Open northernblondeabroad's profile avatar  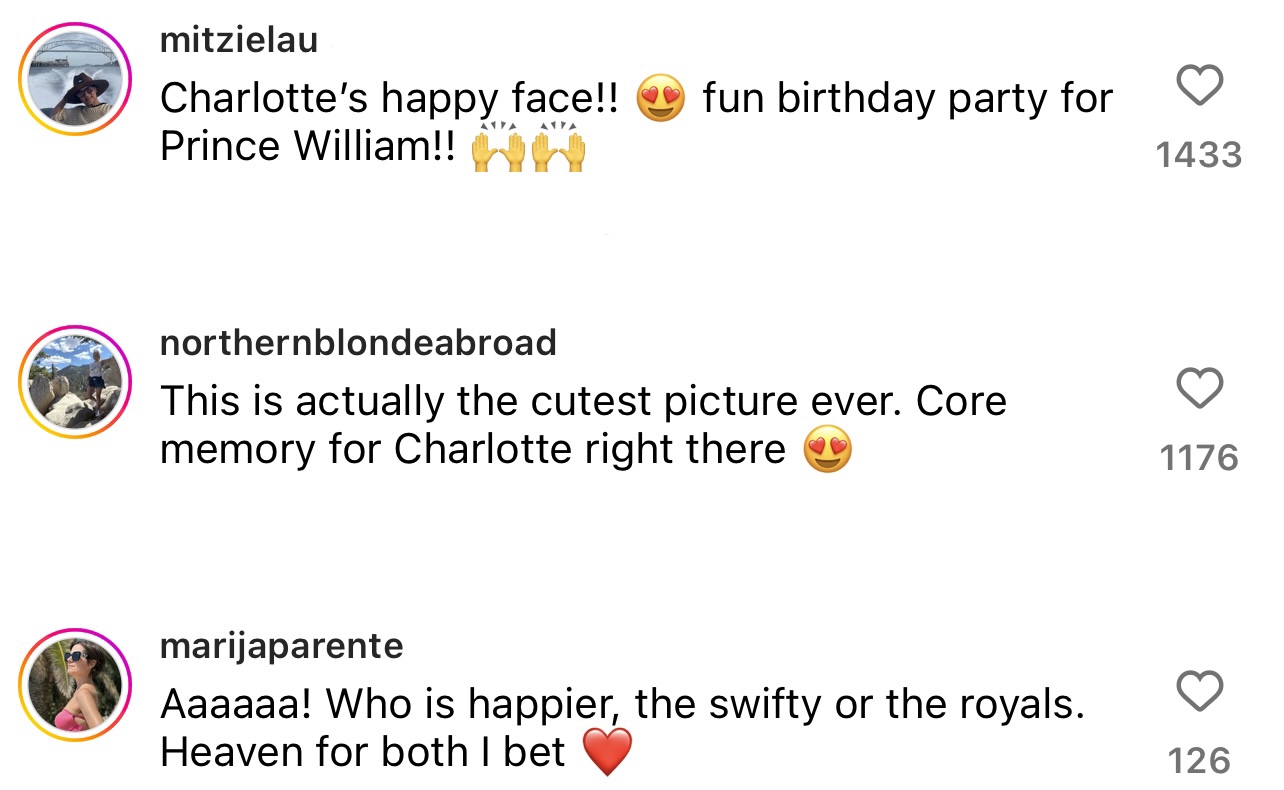pyautogui.click(x=76, y=381)
